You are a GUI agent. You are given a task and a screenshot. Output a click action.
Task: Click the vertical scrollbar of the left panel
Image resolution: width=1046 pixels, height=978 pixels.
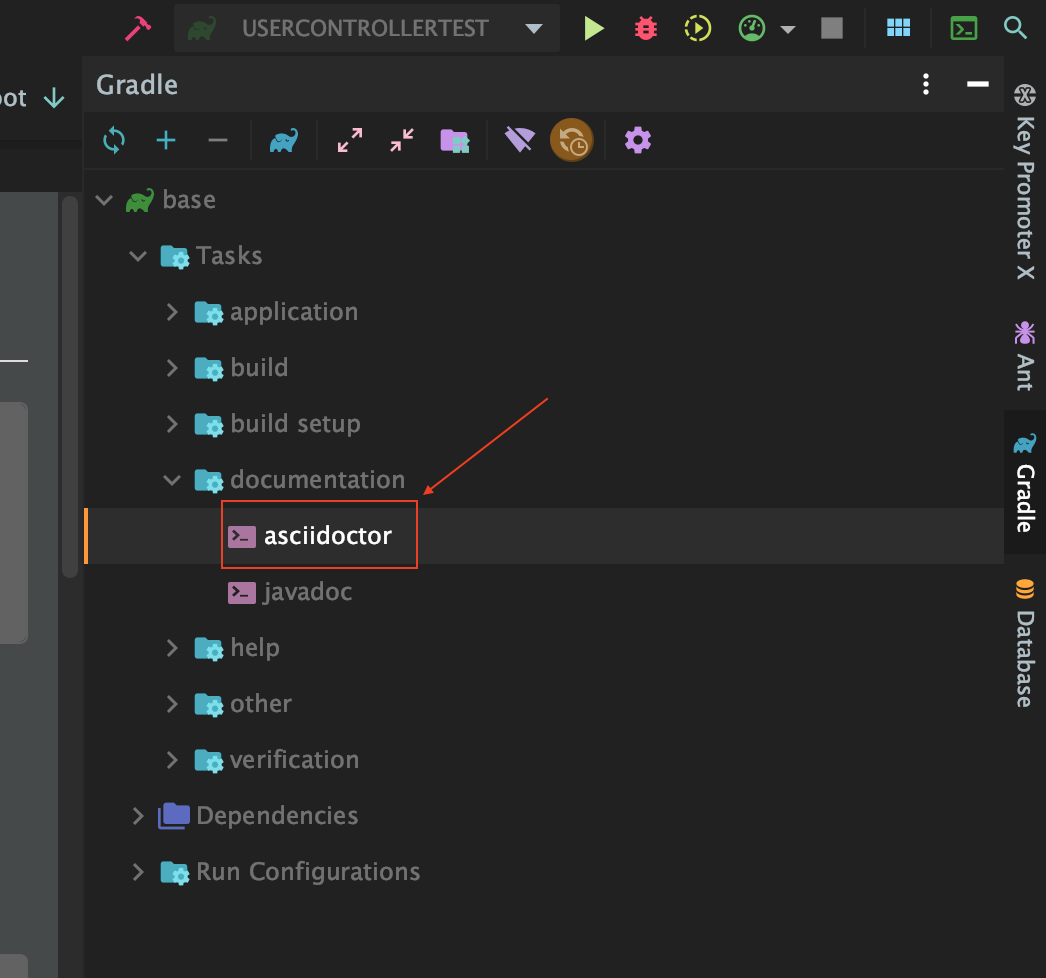pos(69,387)
